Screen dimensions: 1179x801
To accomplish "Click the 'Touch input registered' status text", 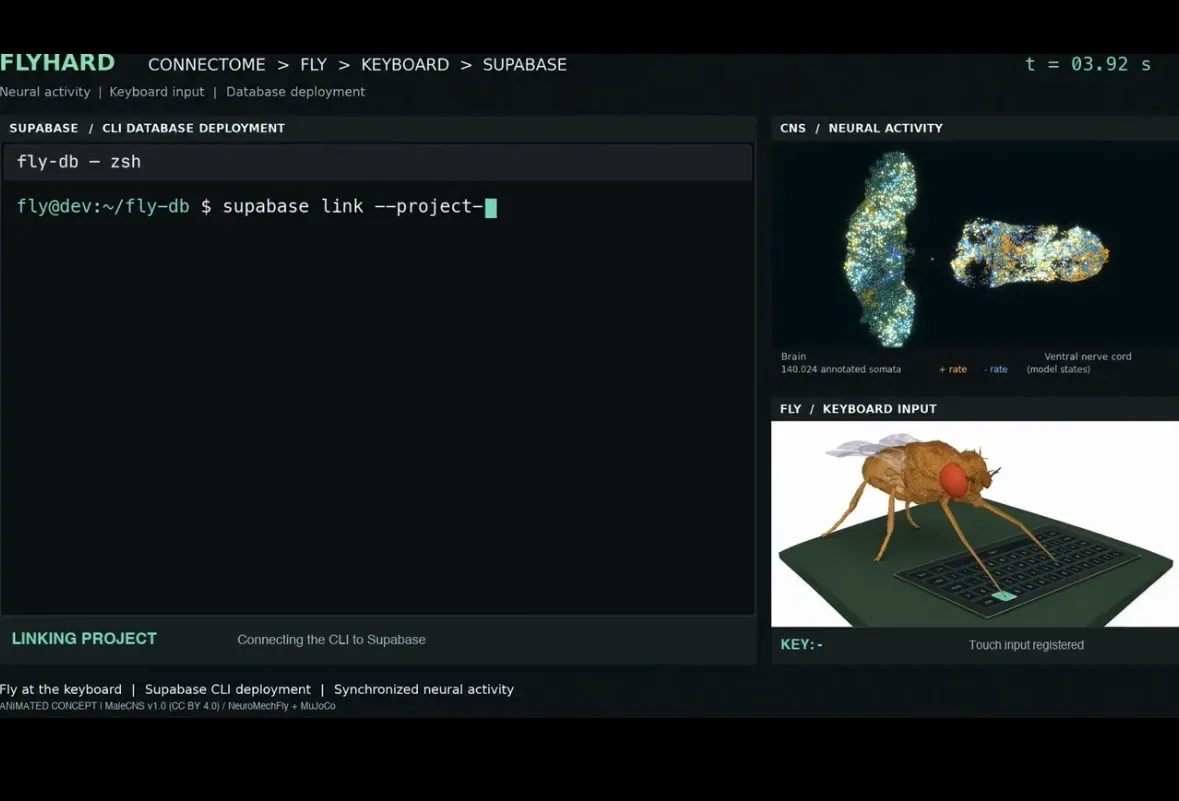I will pyautogui.click(x=1026, y=645).
